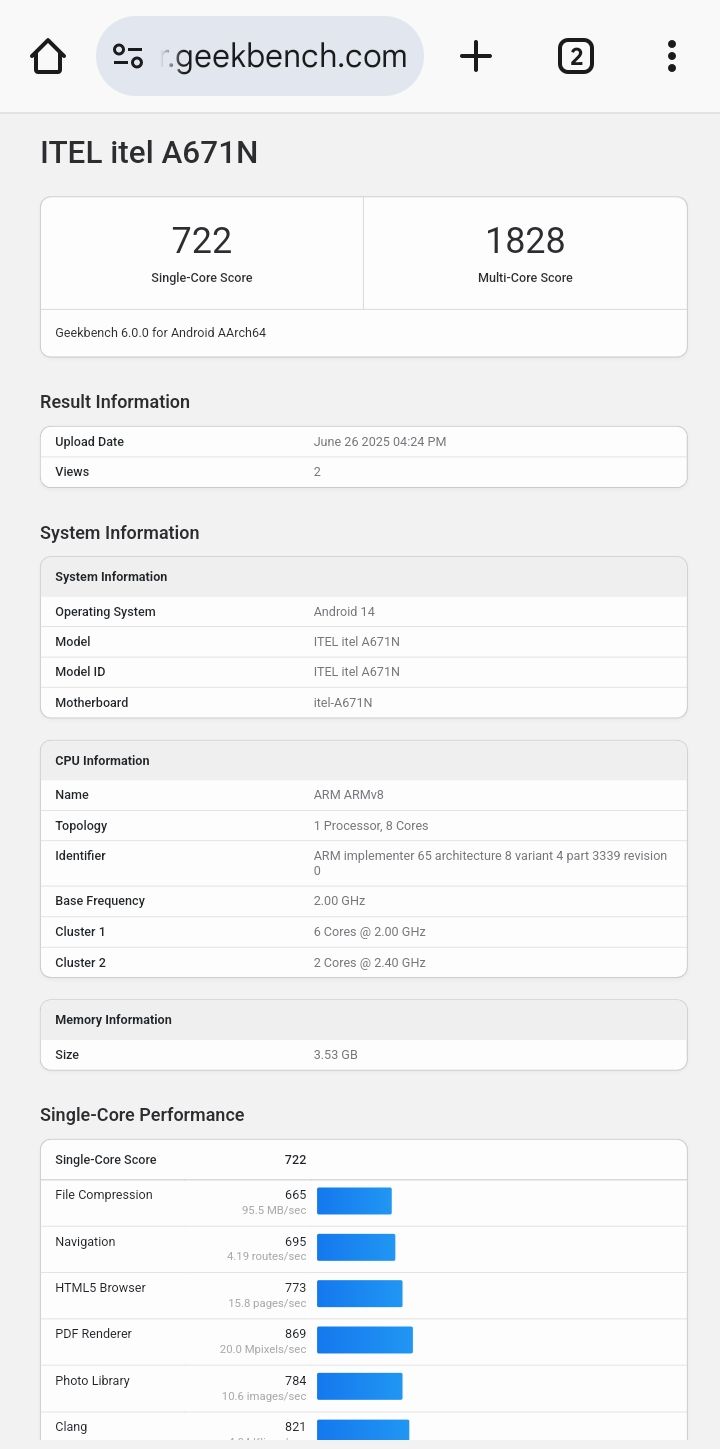The width and height of the screenshot is (720, 1449).
Task: Tap the Upload Date row label
Action: [x=90, y=442]
